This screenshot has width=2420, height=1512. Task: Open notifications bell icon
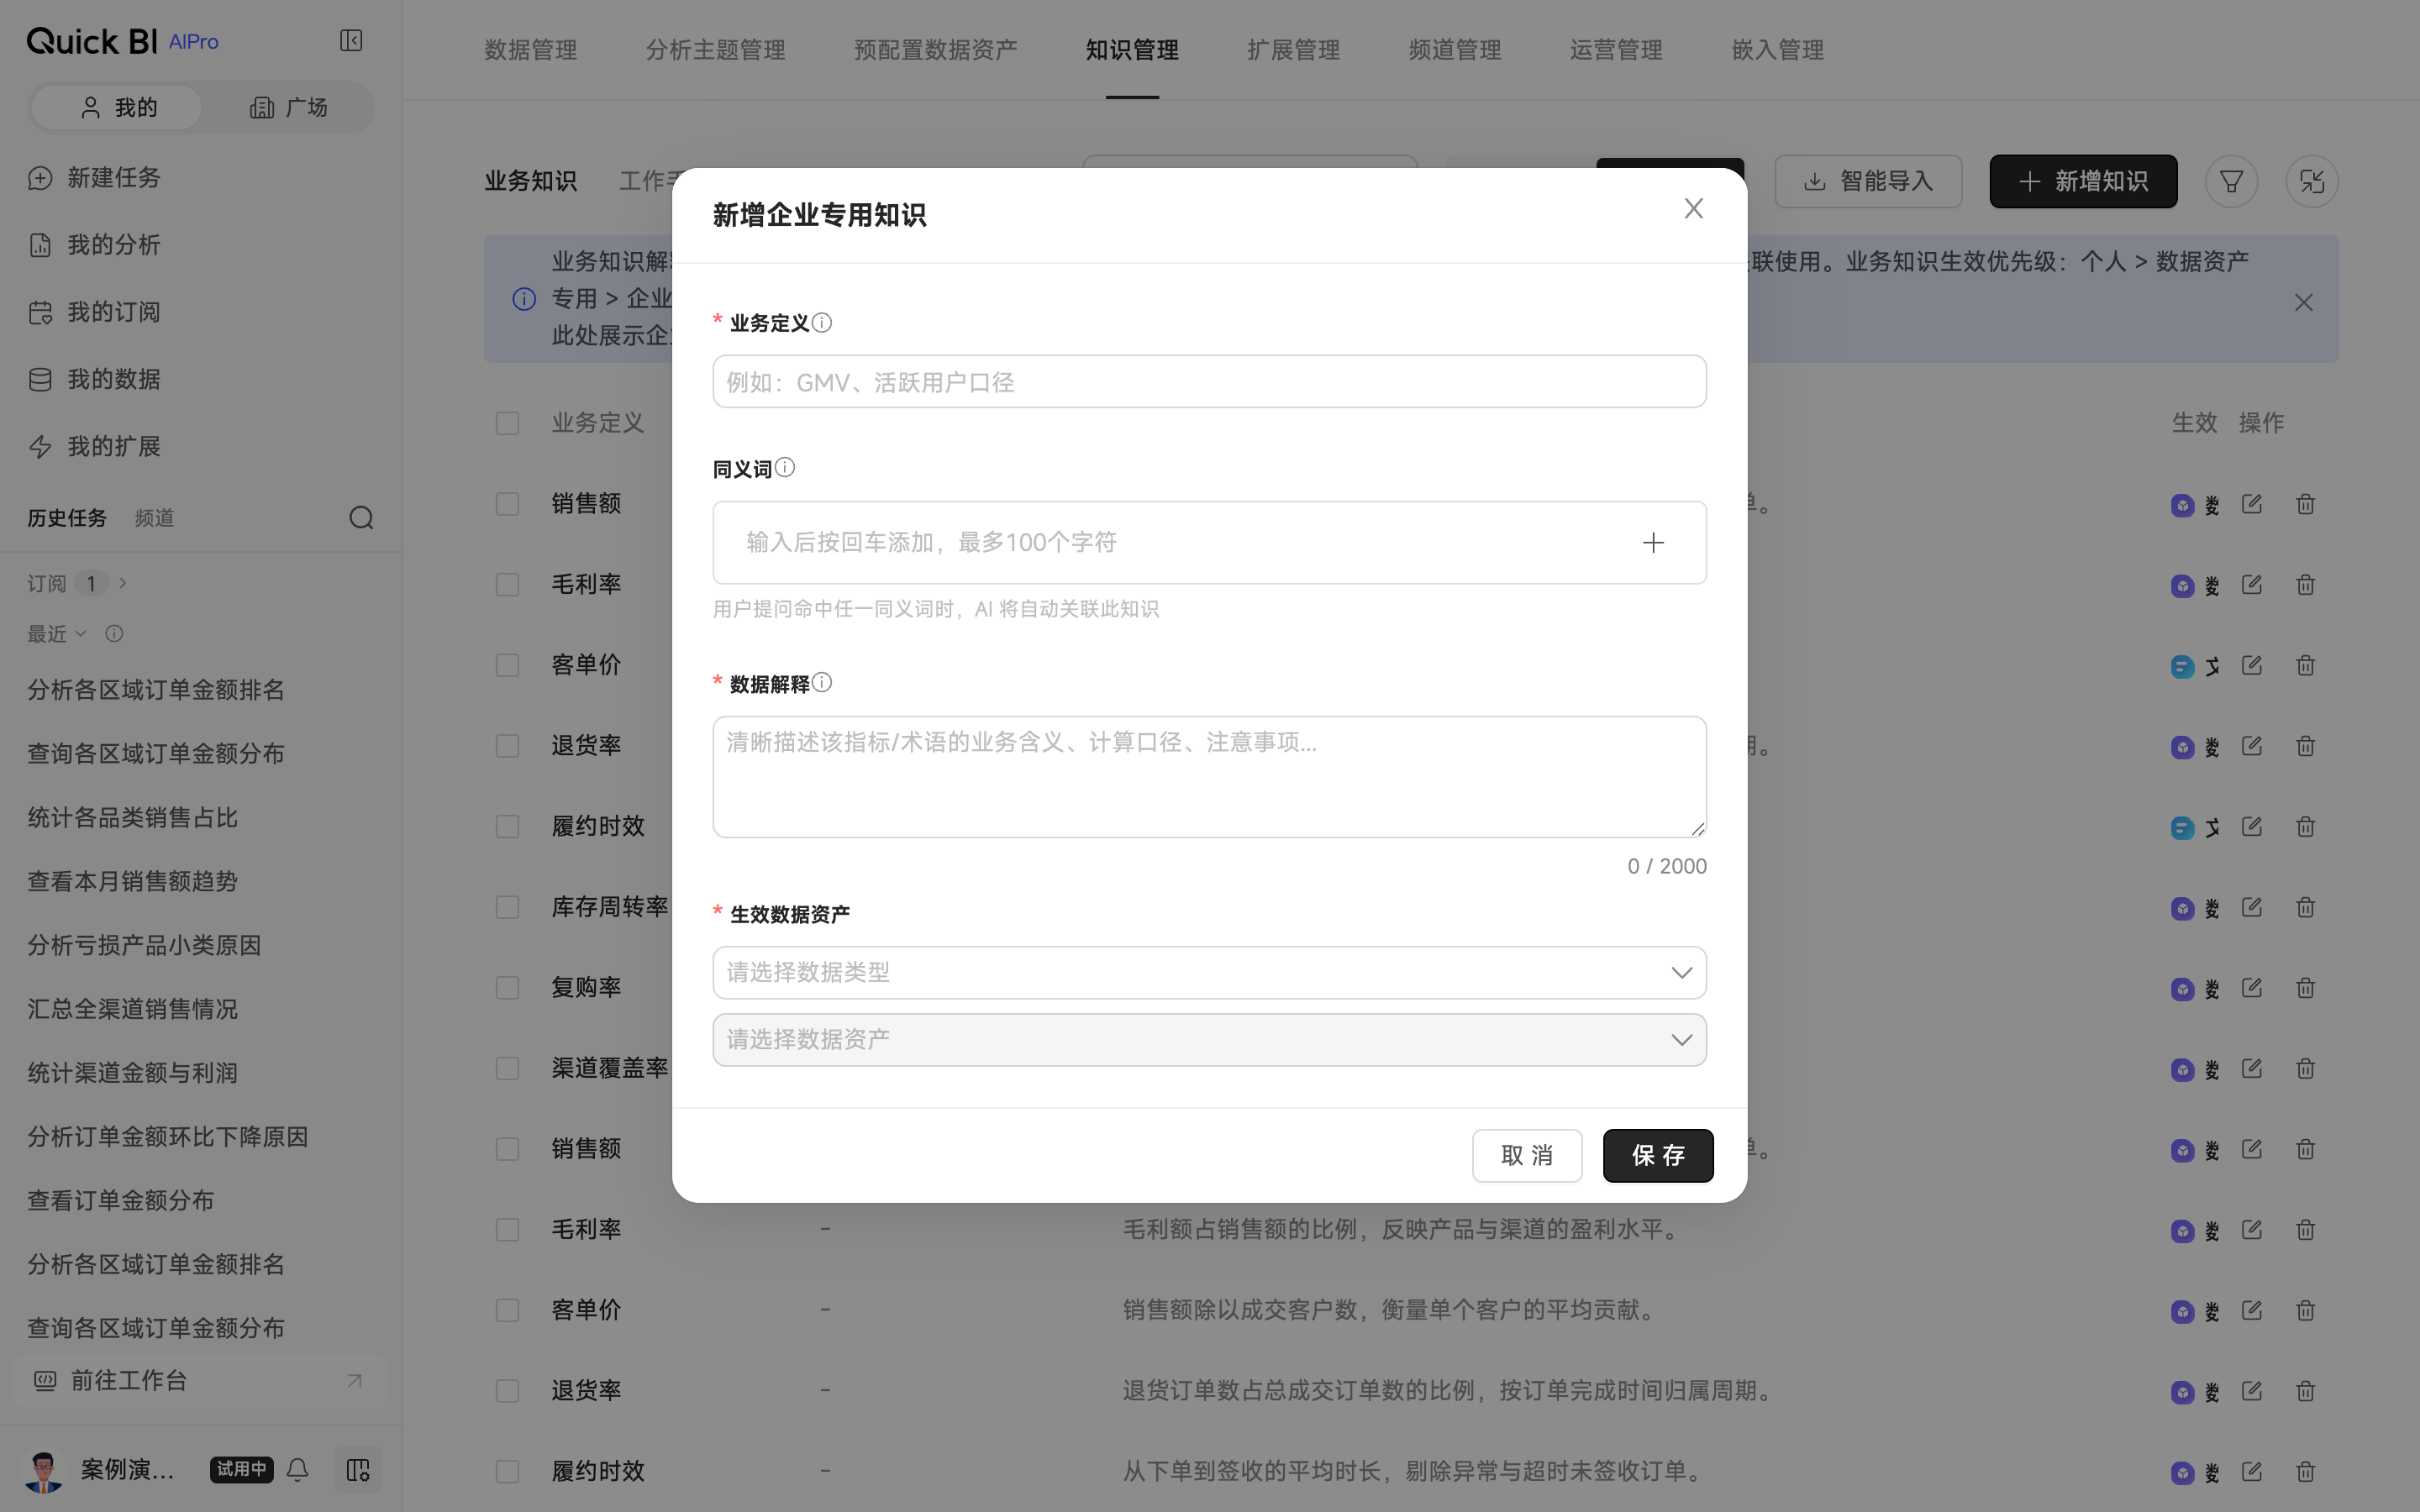(x=298, y=1469)
